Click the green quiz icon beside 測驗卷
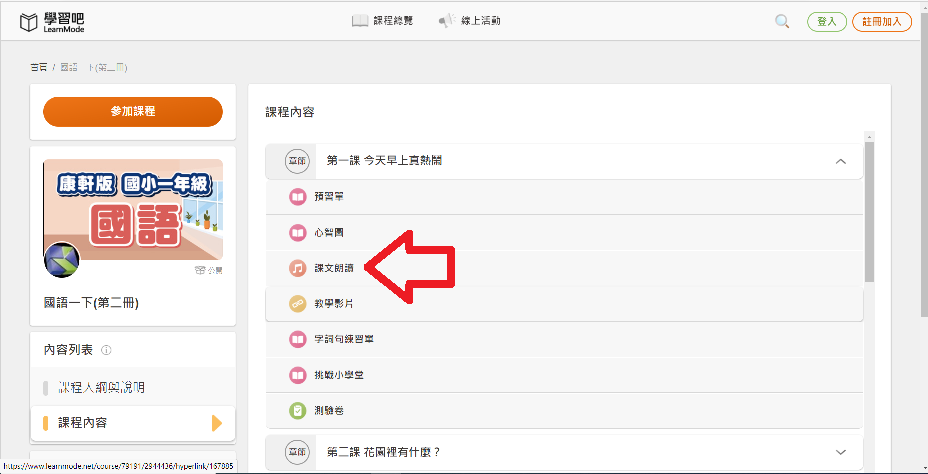Viewport: 928px width, 474px height. (x=297, y=410)
